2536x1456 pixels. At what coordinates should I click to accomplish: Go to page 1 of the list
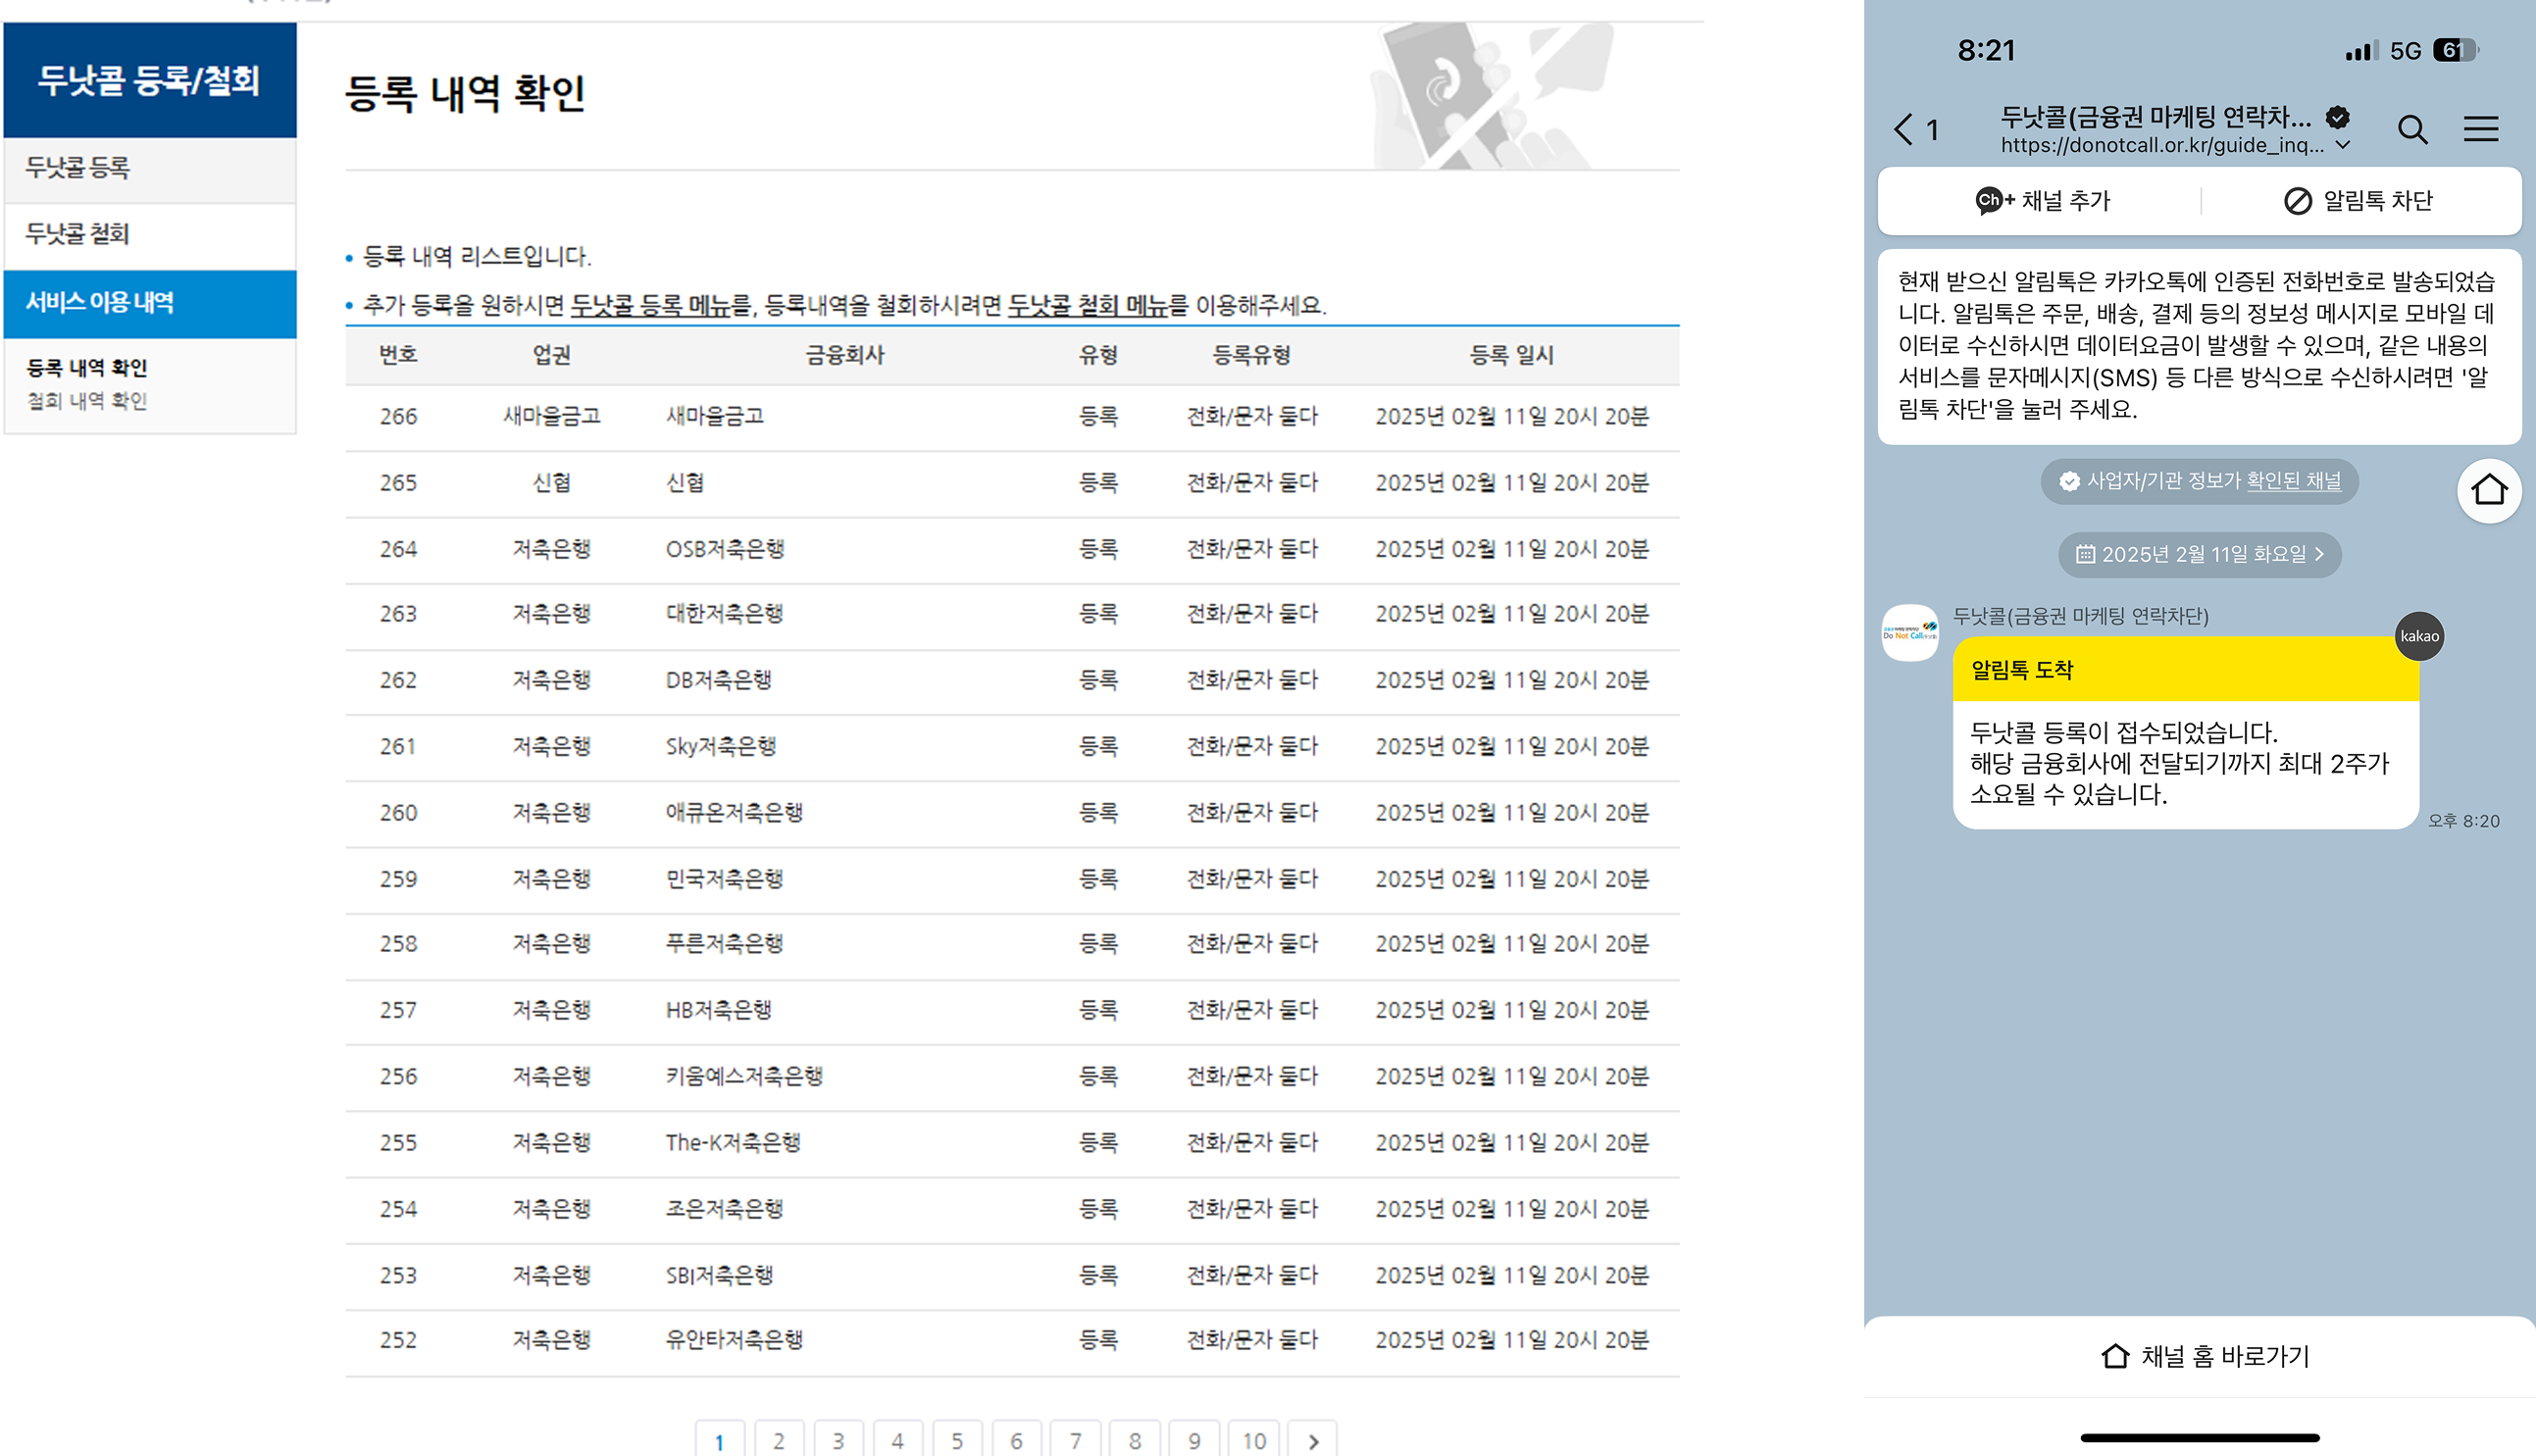(719, 1440)
